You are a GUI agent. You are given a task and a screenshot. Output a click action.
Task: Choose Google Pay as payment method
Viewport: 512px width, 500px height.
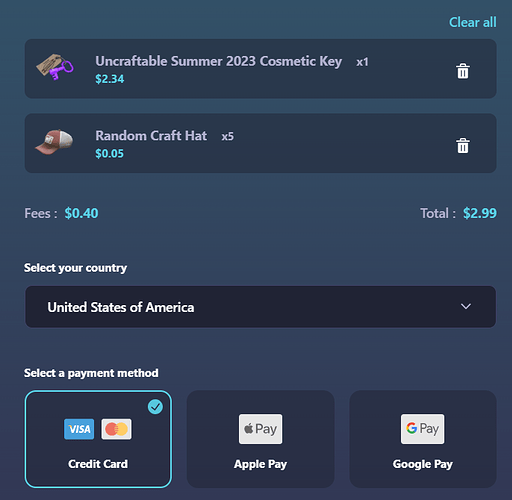click(423, 439)
